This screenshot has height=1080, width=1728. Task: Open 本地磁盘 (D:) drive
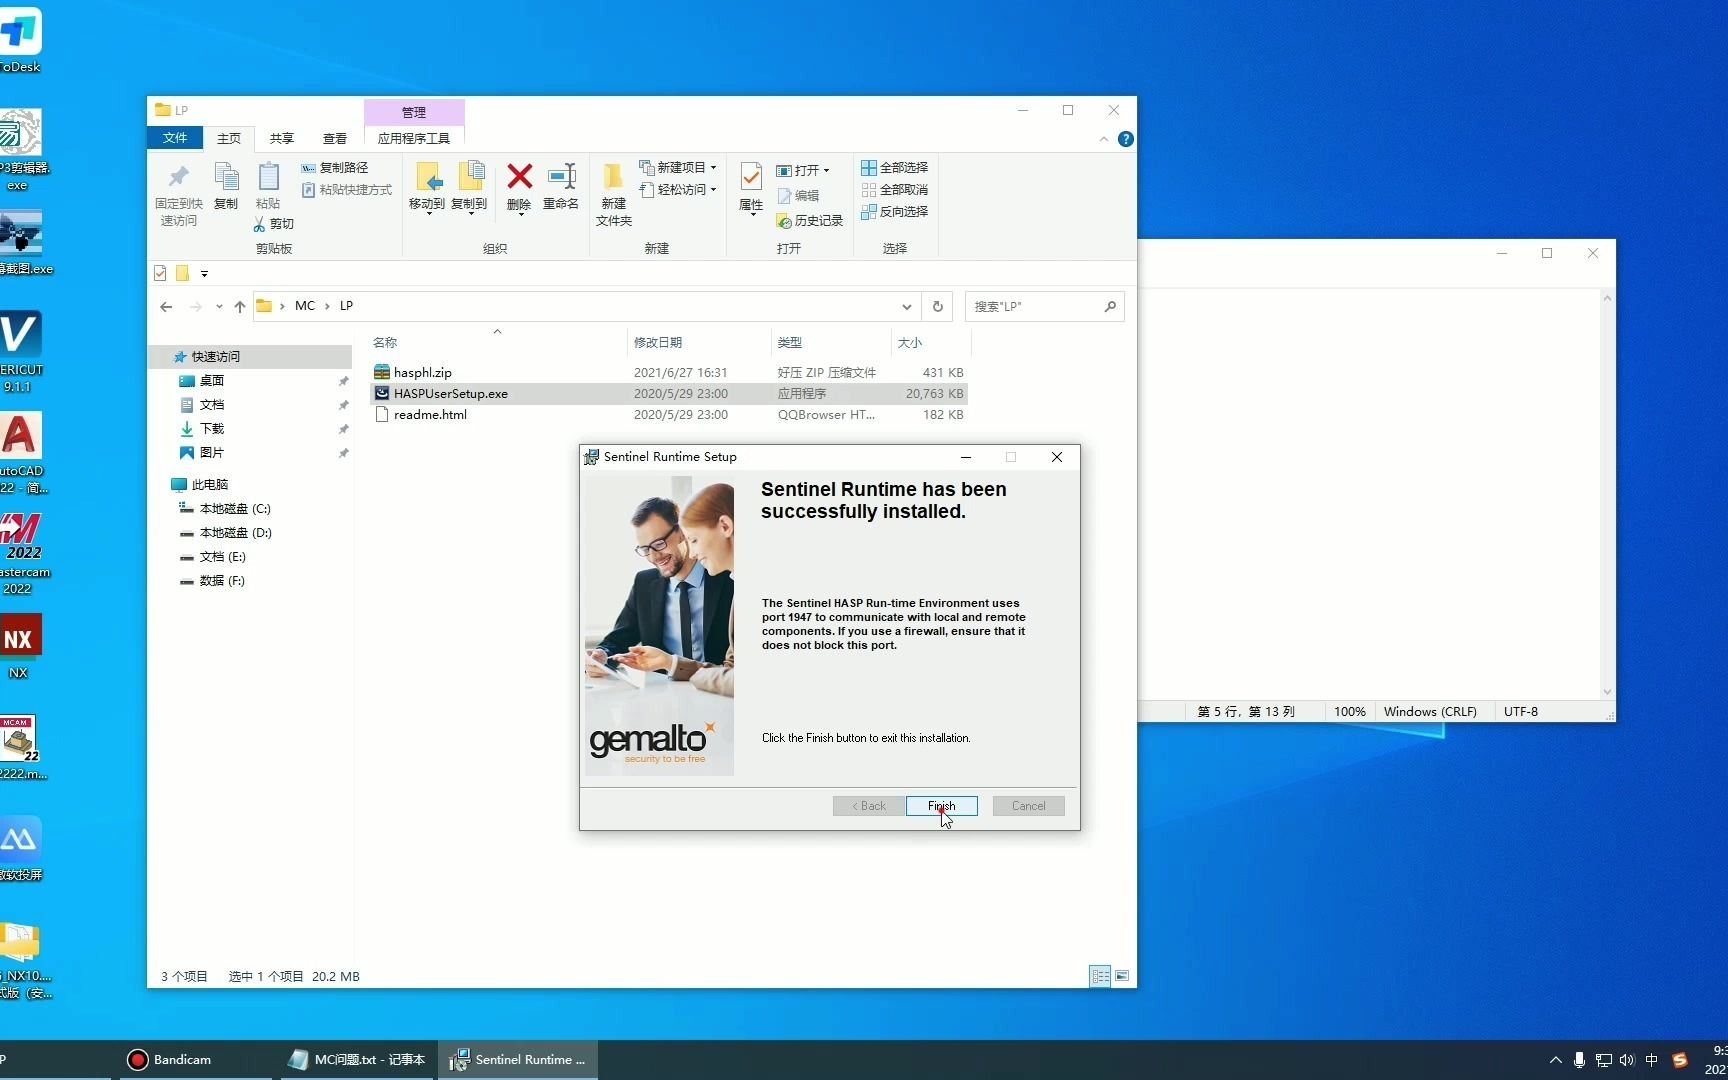(x=235, y=533)
